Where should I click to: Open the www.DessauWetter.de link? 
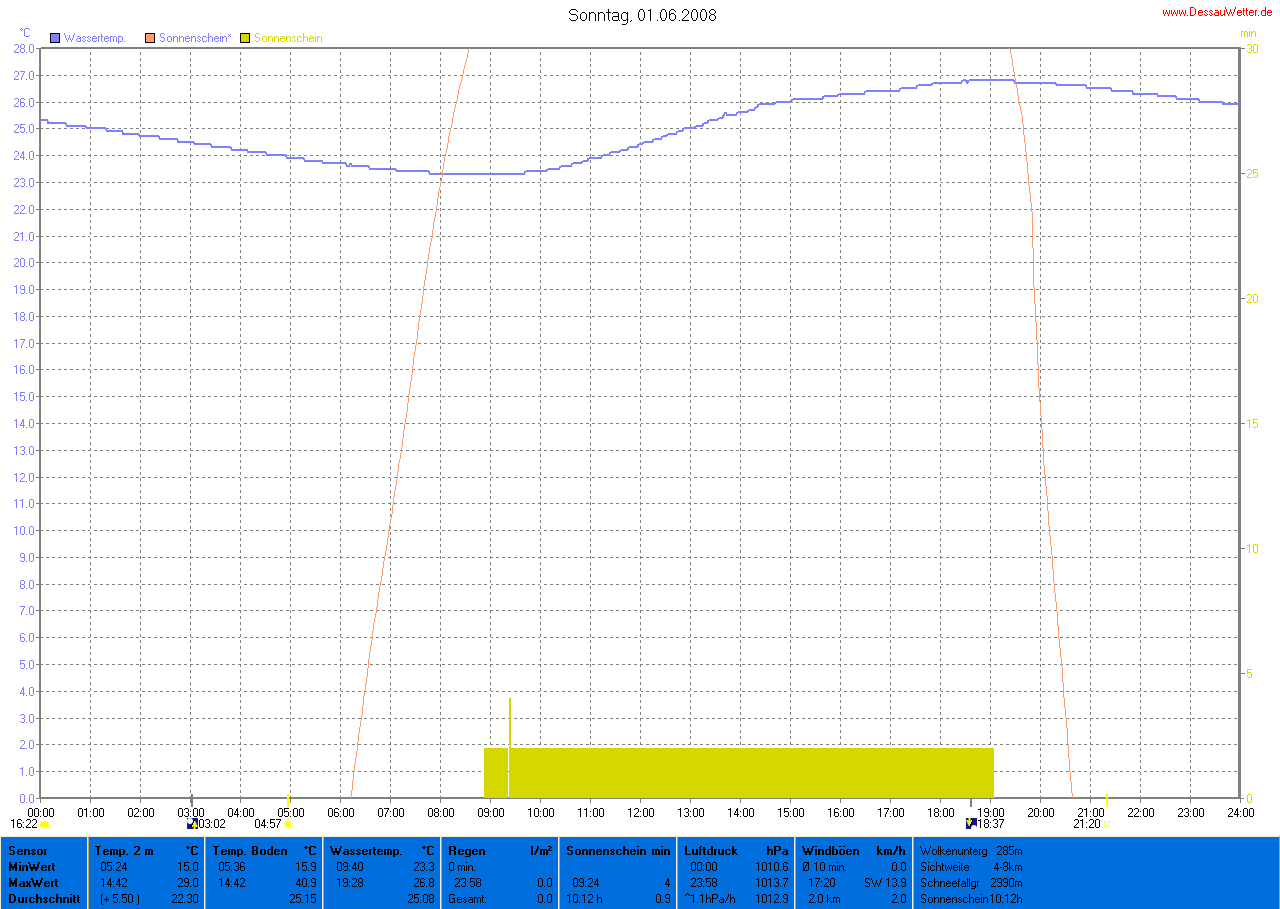click(1217, 12)
